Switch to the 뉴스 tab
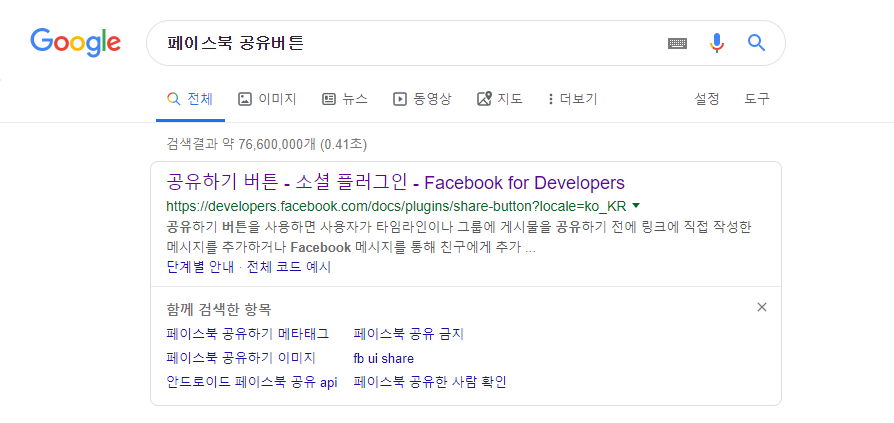 tap(345, 99)
